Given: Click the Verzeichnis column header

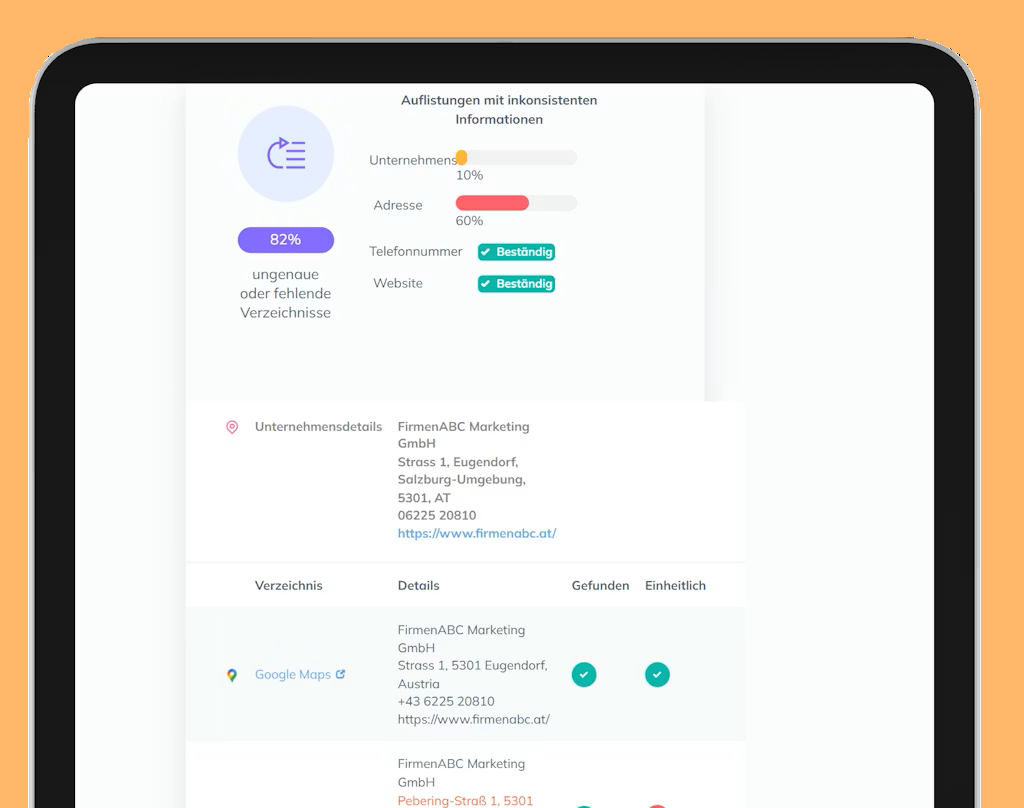Looking at the screenshot, I should 288,586.
